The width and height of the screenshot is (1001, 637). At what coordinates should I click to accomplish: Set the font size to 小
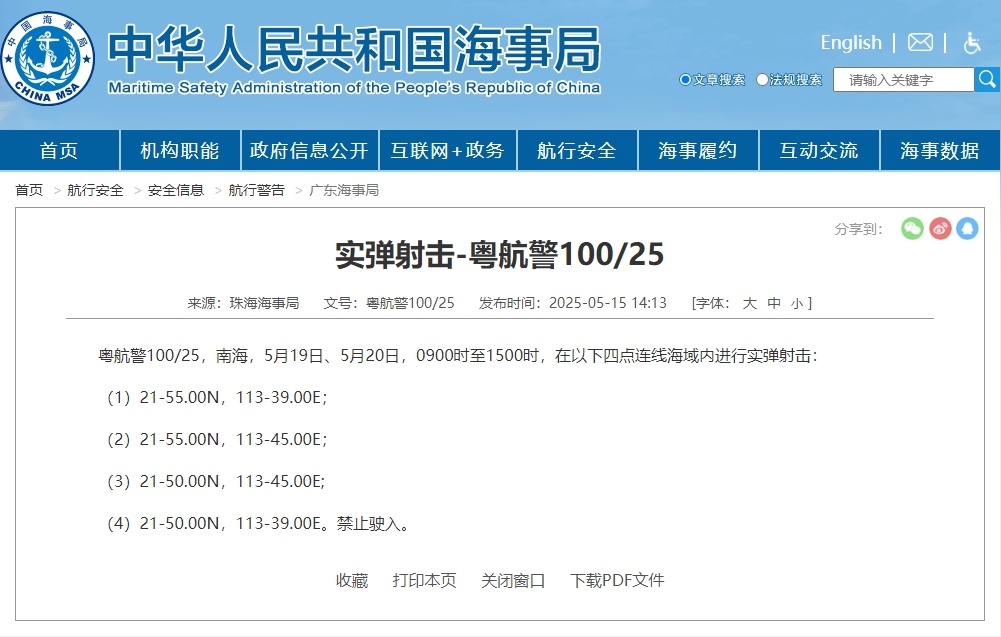tap(797, 303)
